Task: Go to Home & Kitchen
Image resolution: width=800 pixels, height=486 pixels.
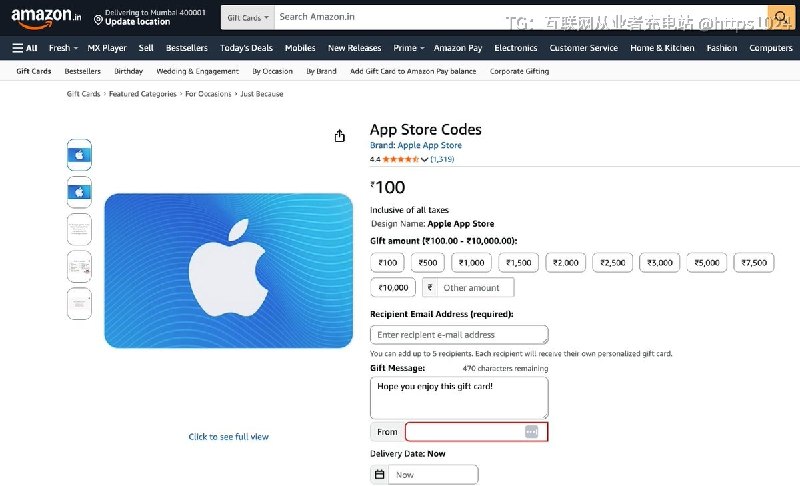Action: click(662, 48)
